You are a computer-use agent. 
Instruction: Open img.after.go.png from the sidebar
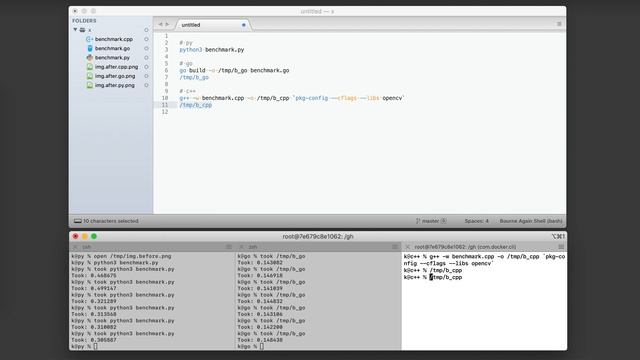115,76
